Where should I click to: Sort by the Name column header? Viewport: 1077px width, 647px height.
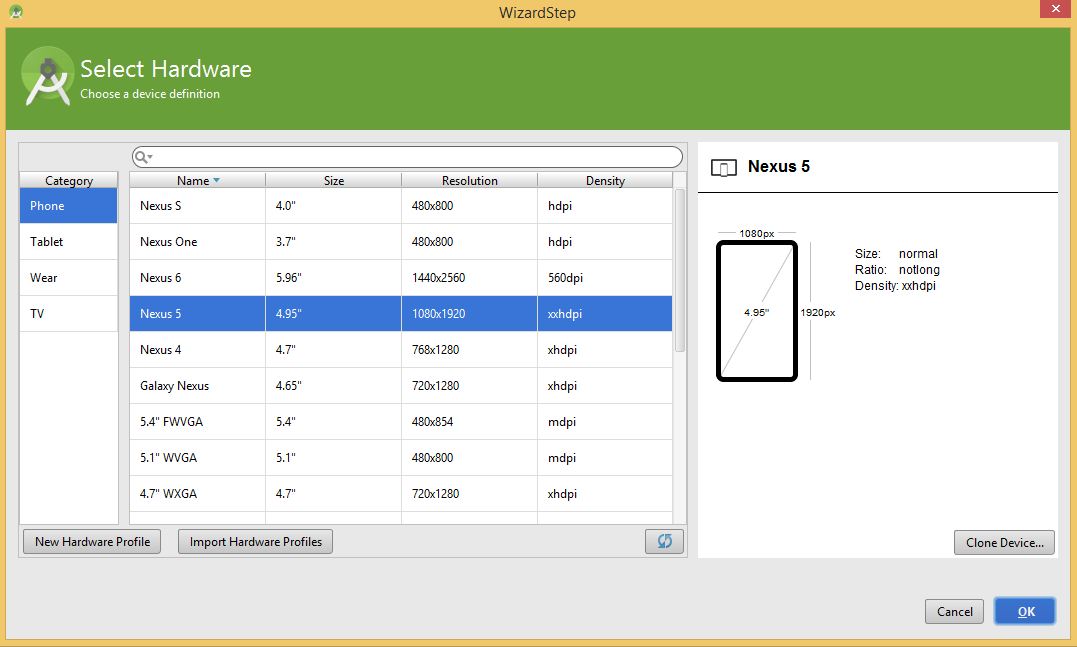point(198,181)
